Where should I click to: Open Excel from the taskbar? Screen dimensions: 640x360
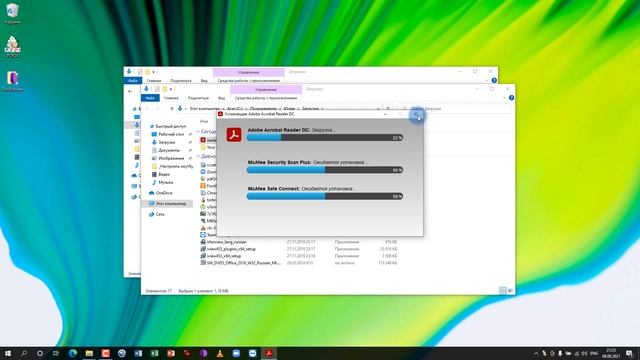155,353
